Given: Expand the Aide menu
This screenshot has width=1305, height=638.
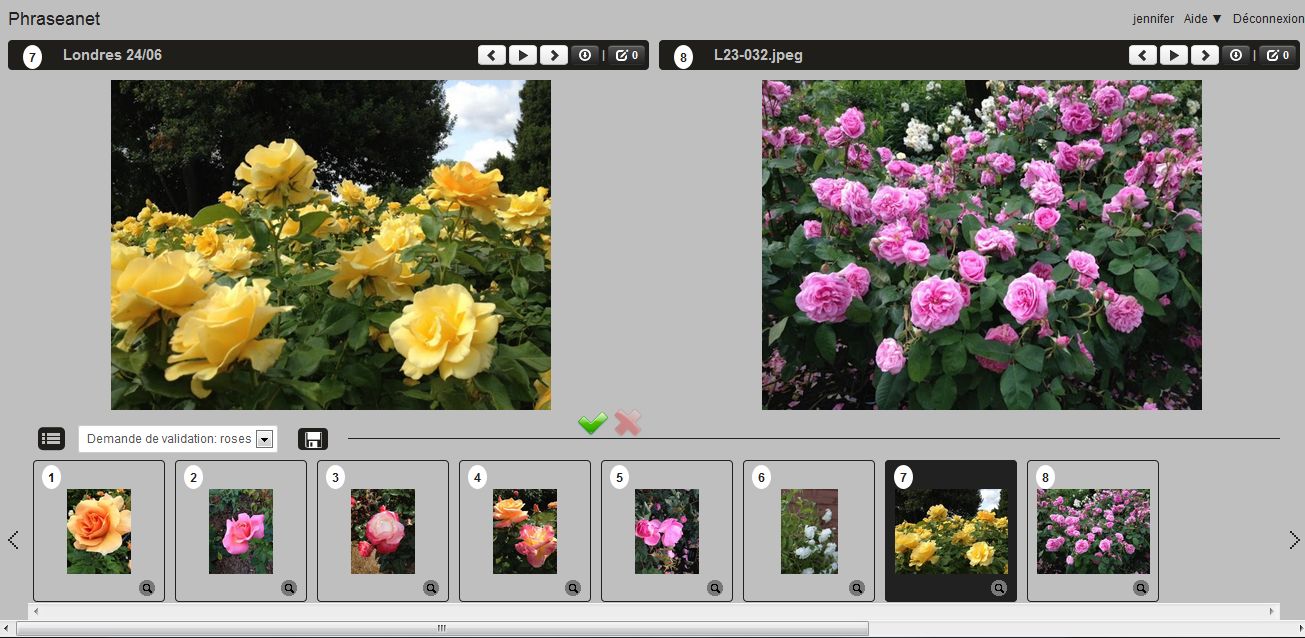Looking at the screenshot, I should pos(1202,19).
